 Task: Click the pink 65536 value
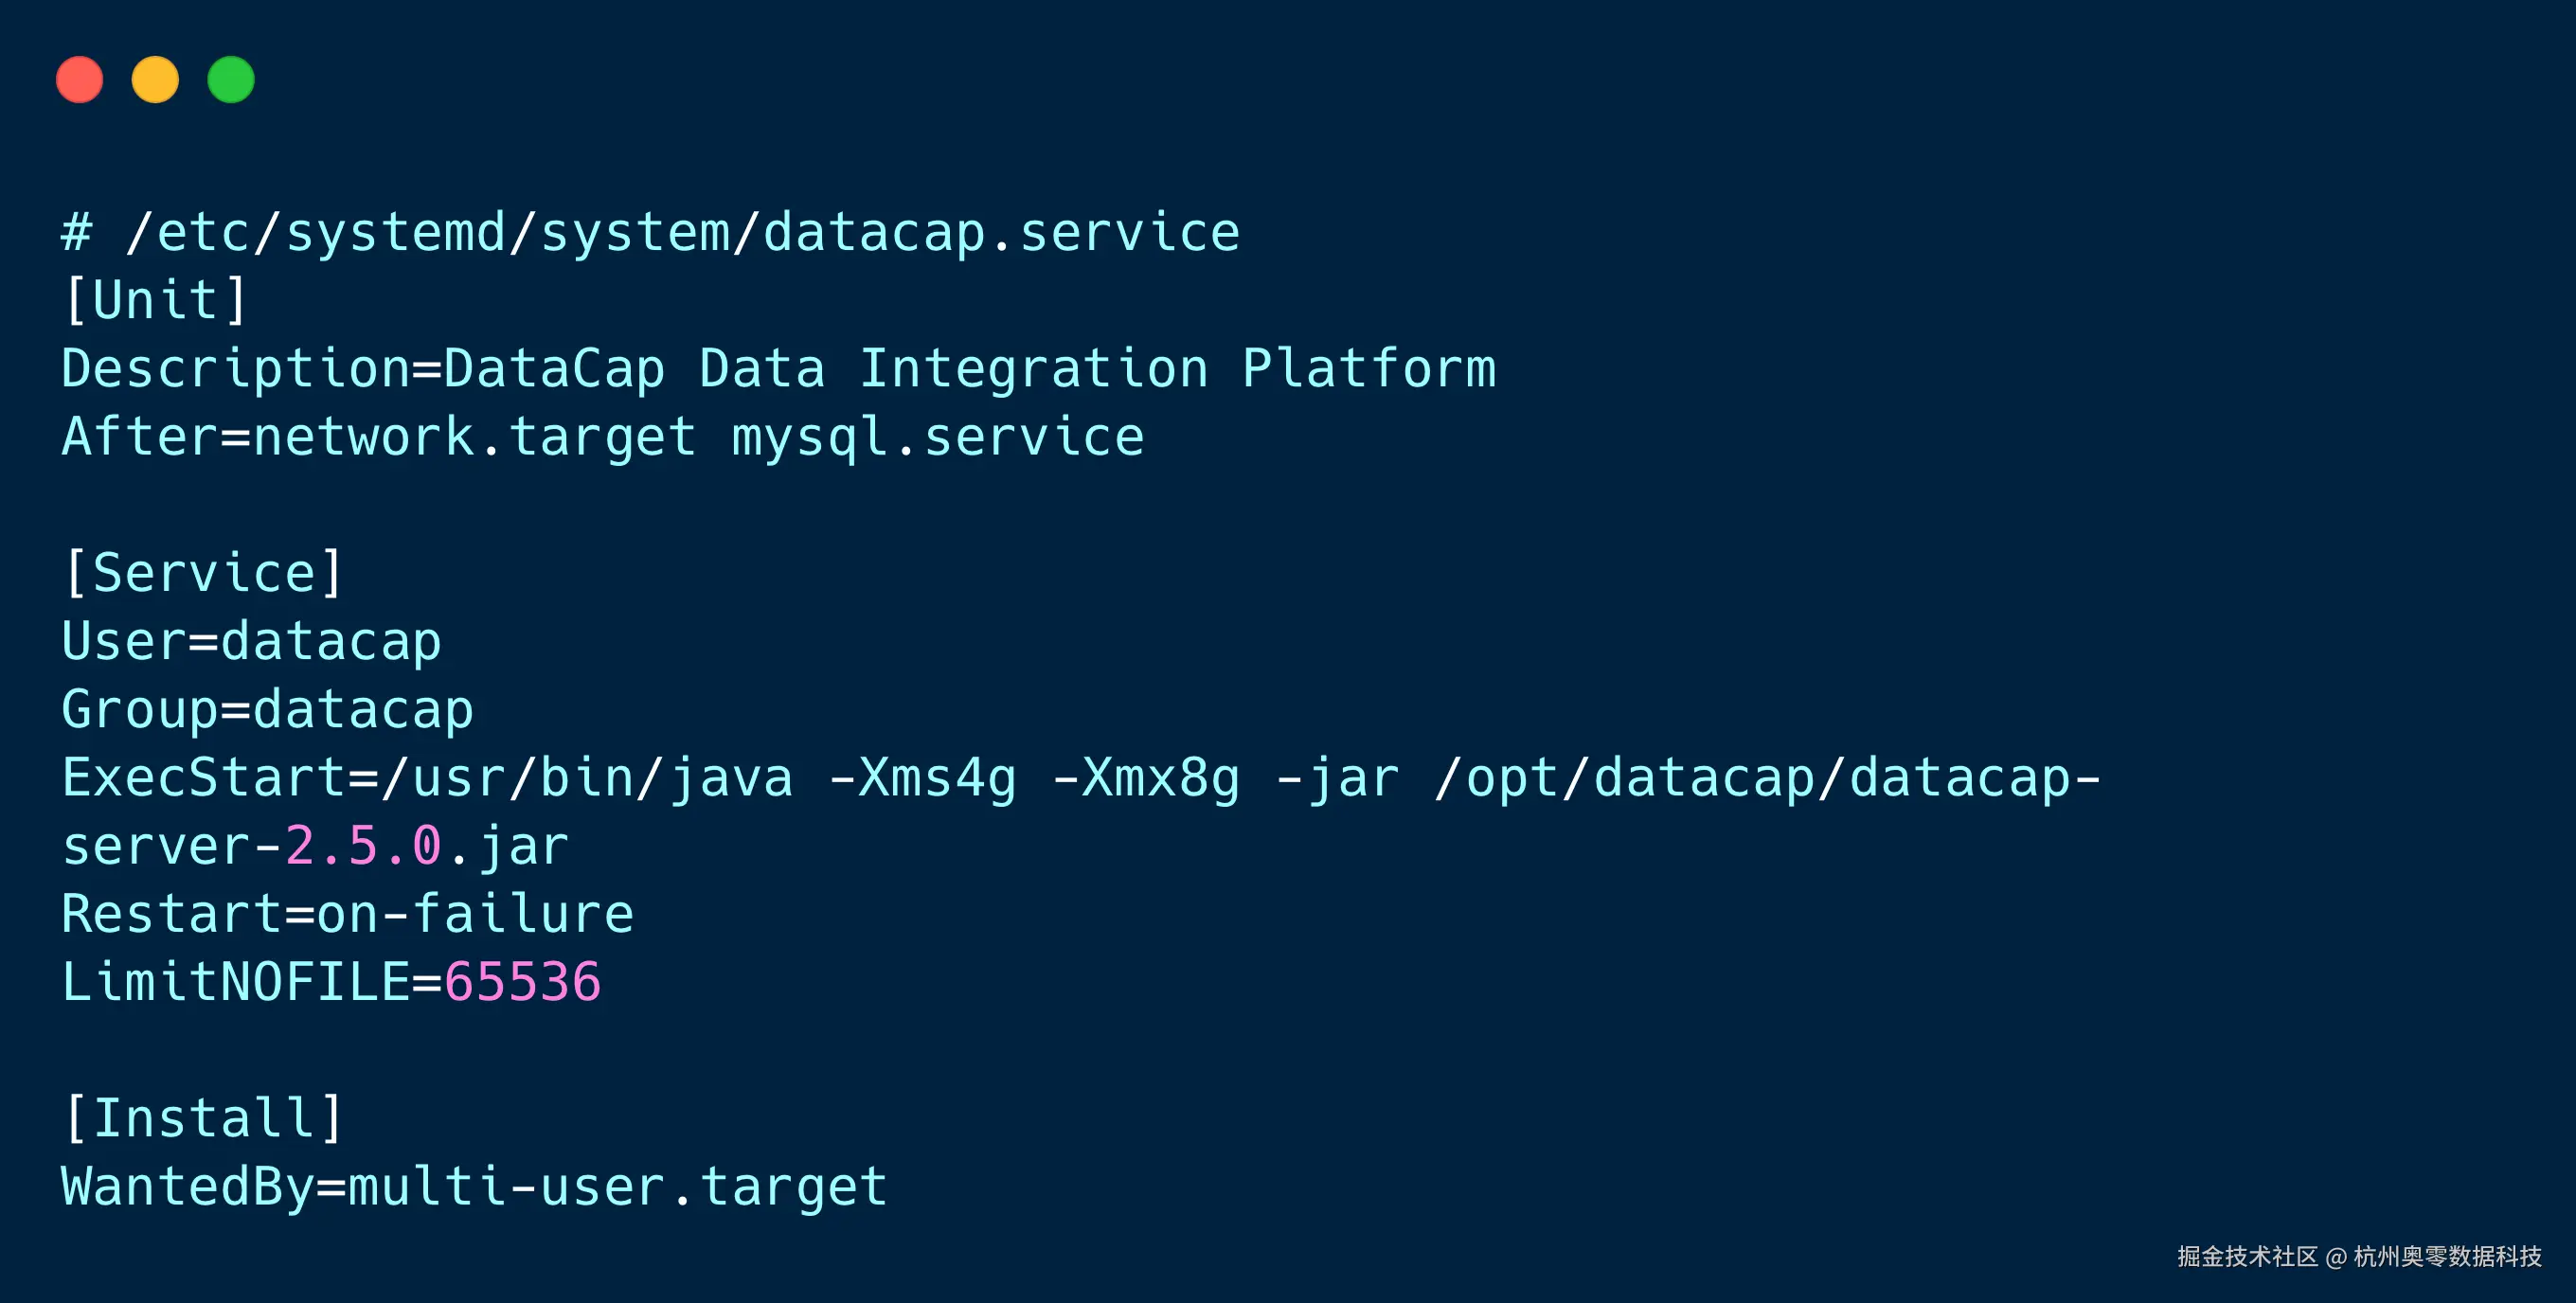click(x=522, y=982)
